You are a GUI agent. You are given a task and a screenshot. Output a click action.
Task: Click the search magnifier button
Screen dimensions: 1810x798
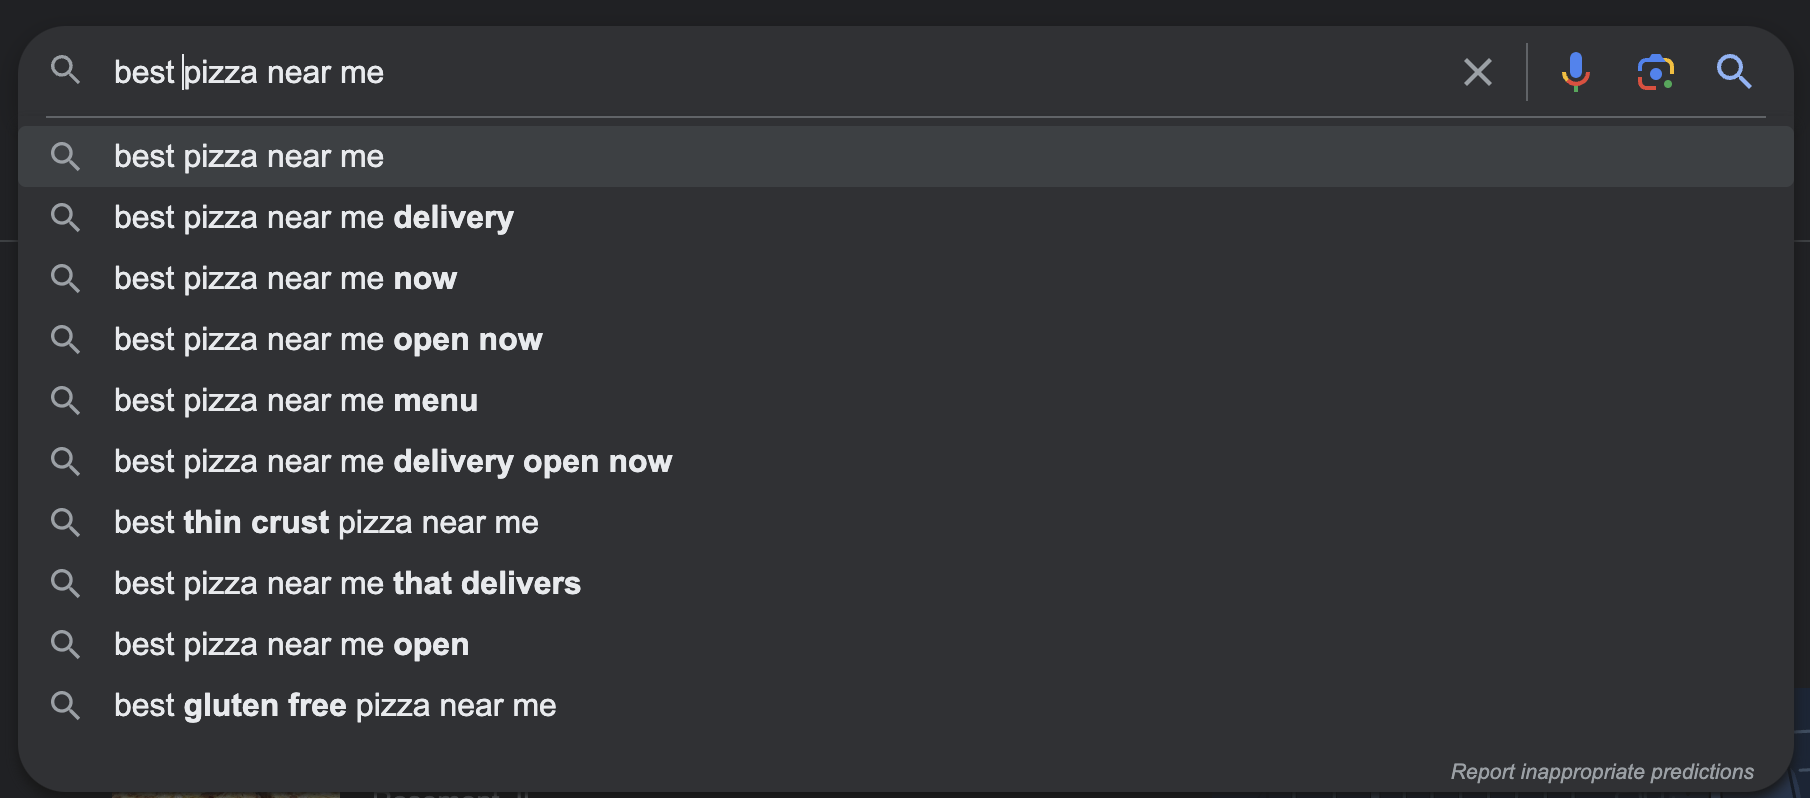click(x=1733, y=71)
